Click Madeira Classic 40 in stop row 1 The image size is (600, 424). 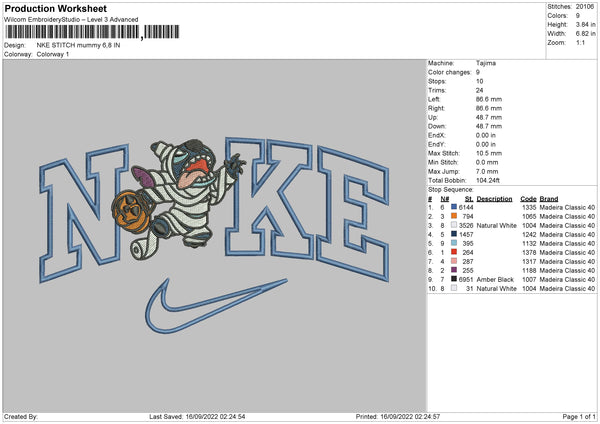(567, 207)
